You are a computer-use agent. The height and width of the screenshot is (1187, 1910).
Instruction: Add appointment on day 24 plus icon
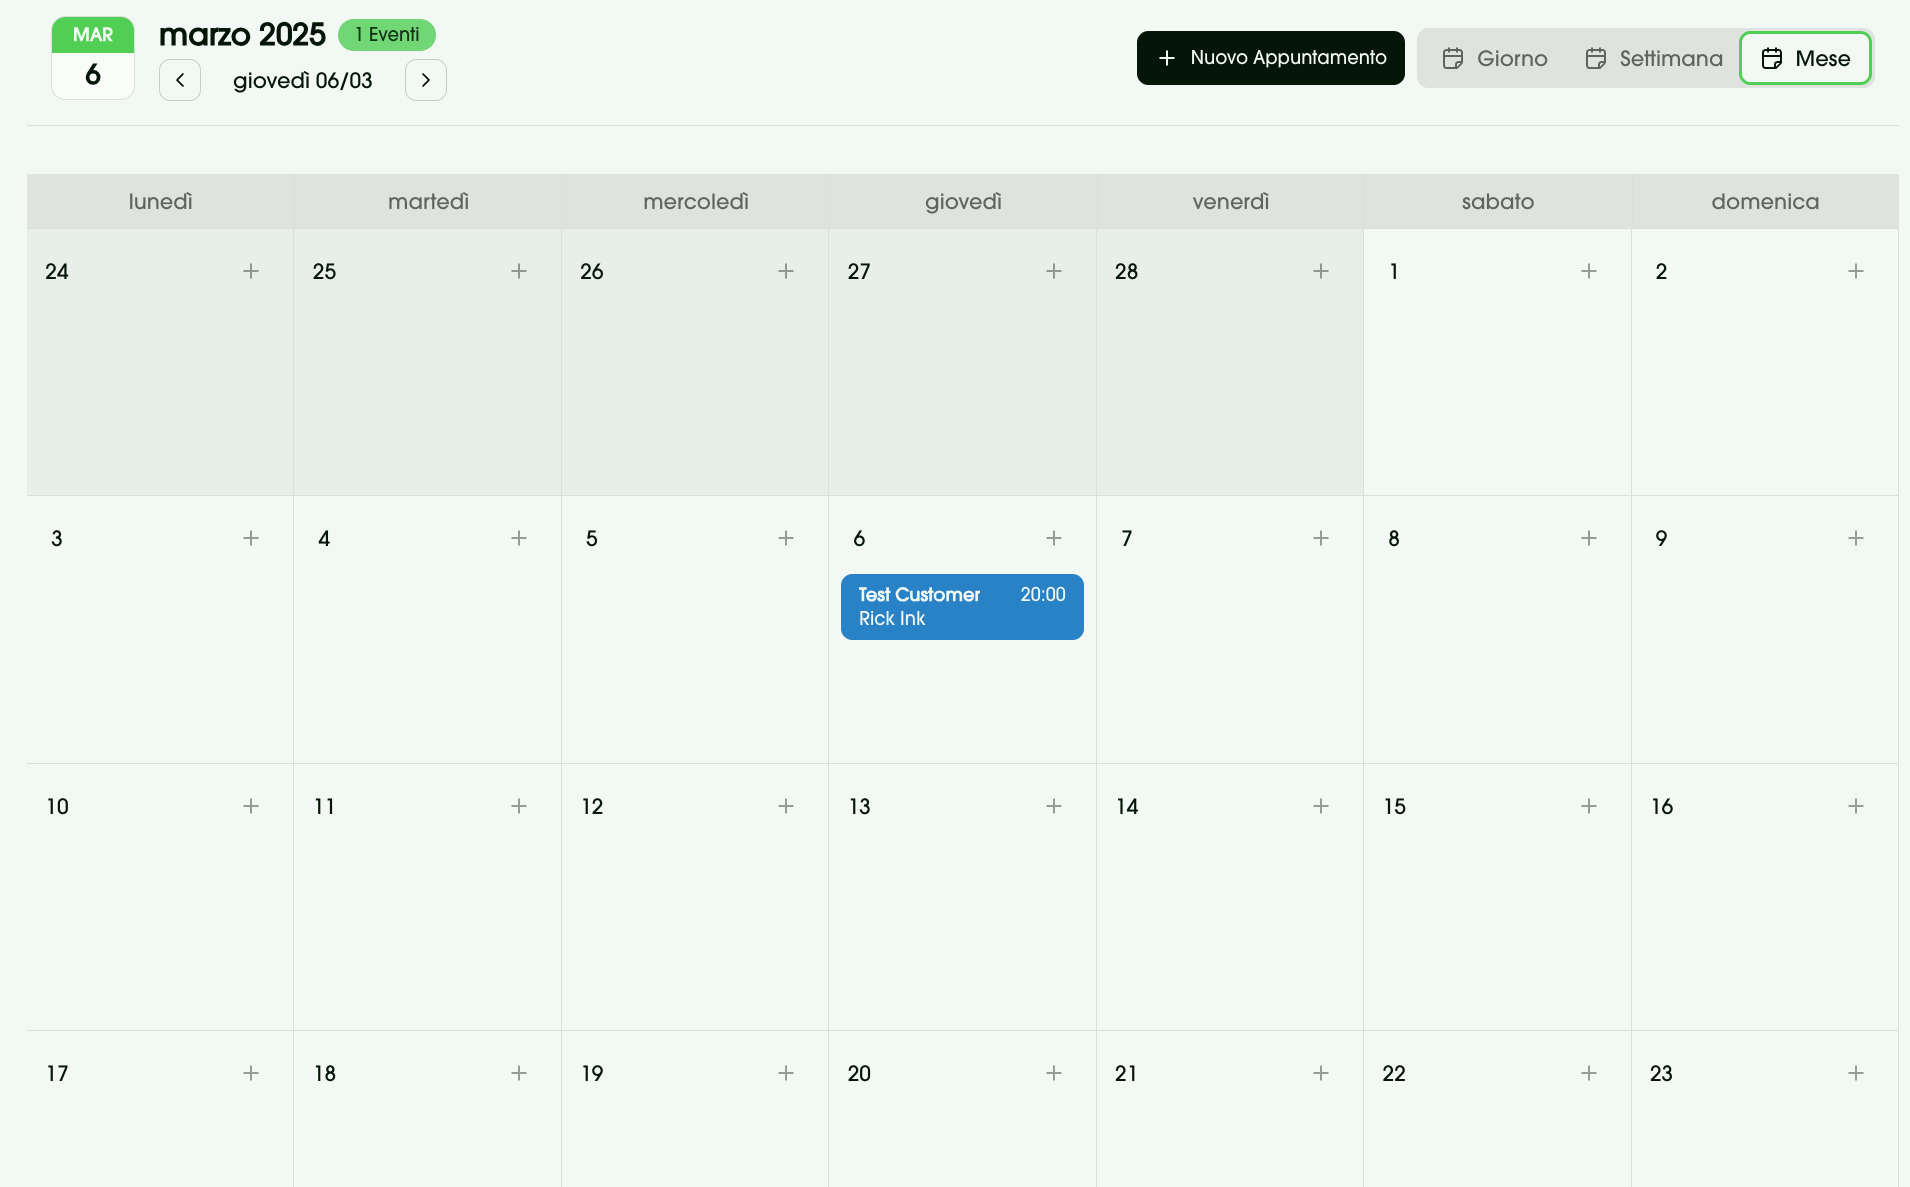[x=251, y=271]
